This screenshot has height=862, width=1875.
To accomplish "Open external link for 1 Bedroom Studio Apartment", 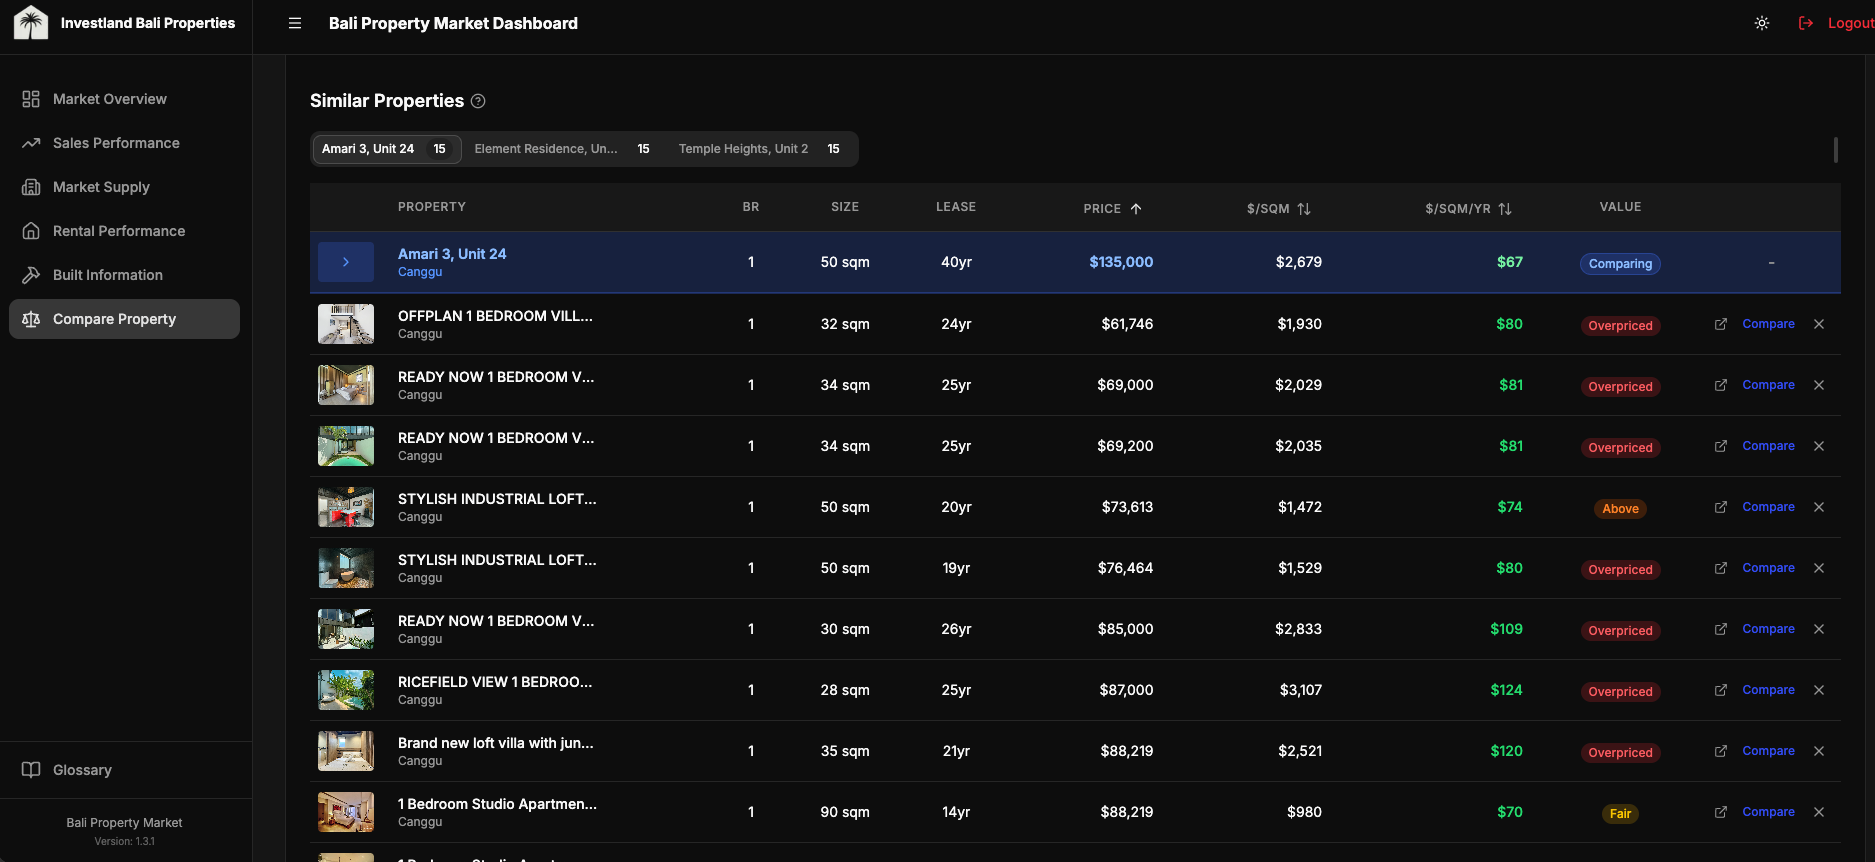I will pos(1720,812).
